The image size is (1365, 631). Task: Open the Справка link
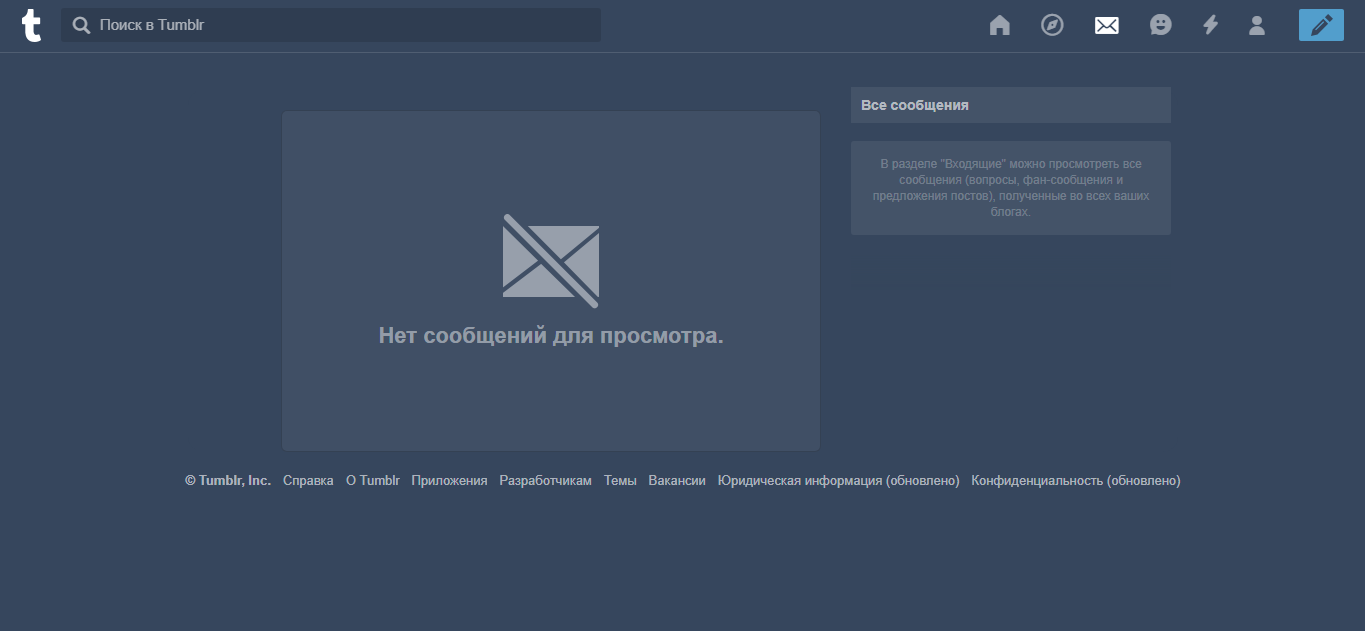[x=308, y=480]
